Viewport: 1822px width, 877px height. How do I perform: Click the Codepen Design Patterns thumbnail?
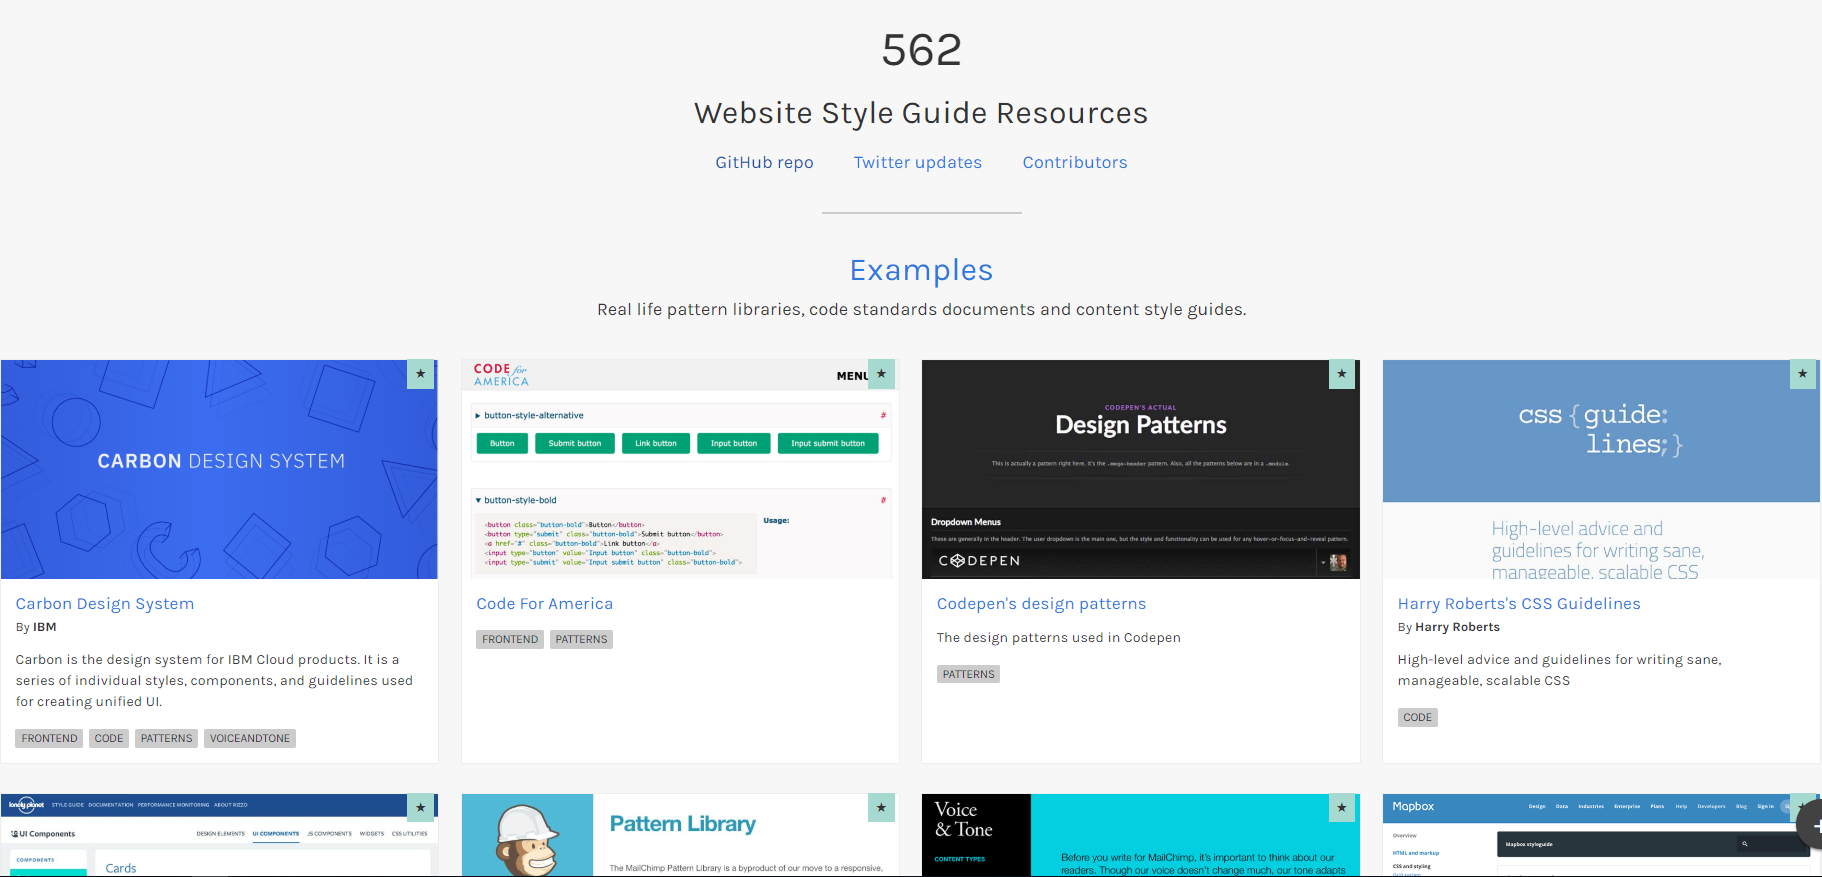tap(1141, 469)
